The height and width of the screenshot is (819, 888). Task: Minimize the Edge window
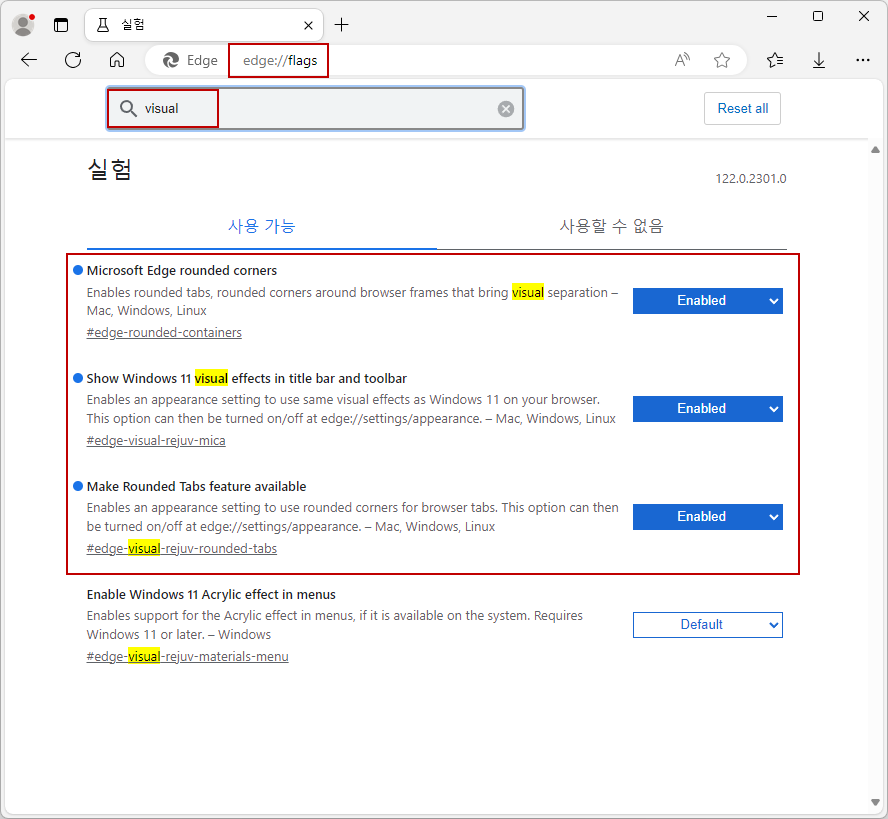(771, 16)
